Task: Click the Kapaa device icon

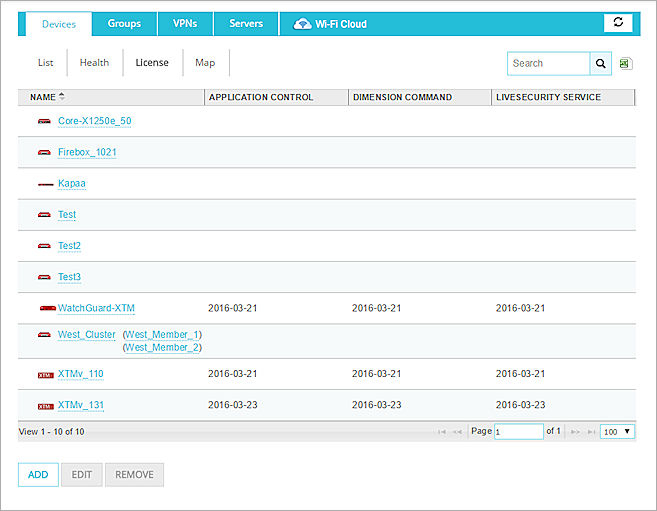Action: pyautogui.click(x=45, y=184)
